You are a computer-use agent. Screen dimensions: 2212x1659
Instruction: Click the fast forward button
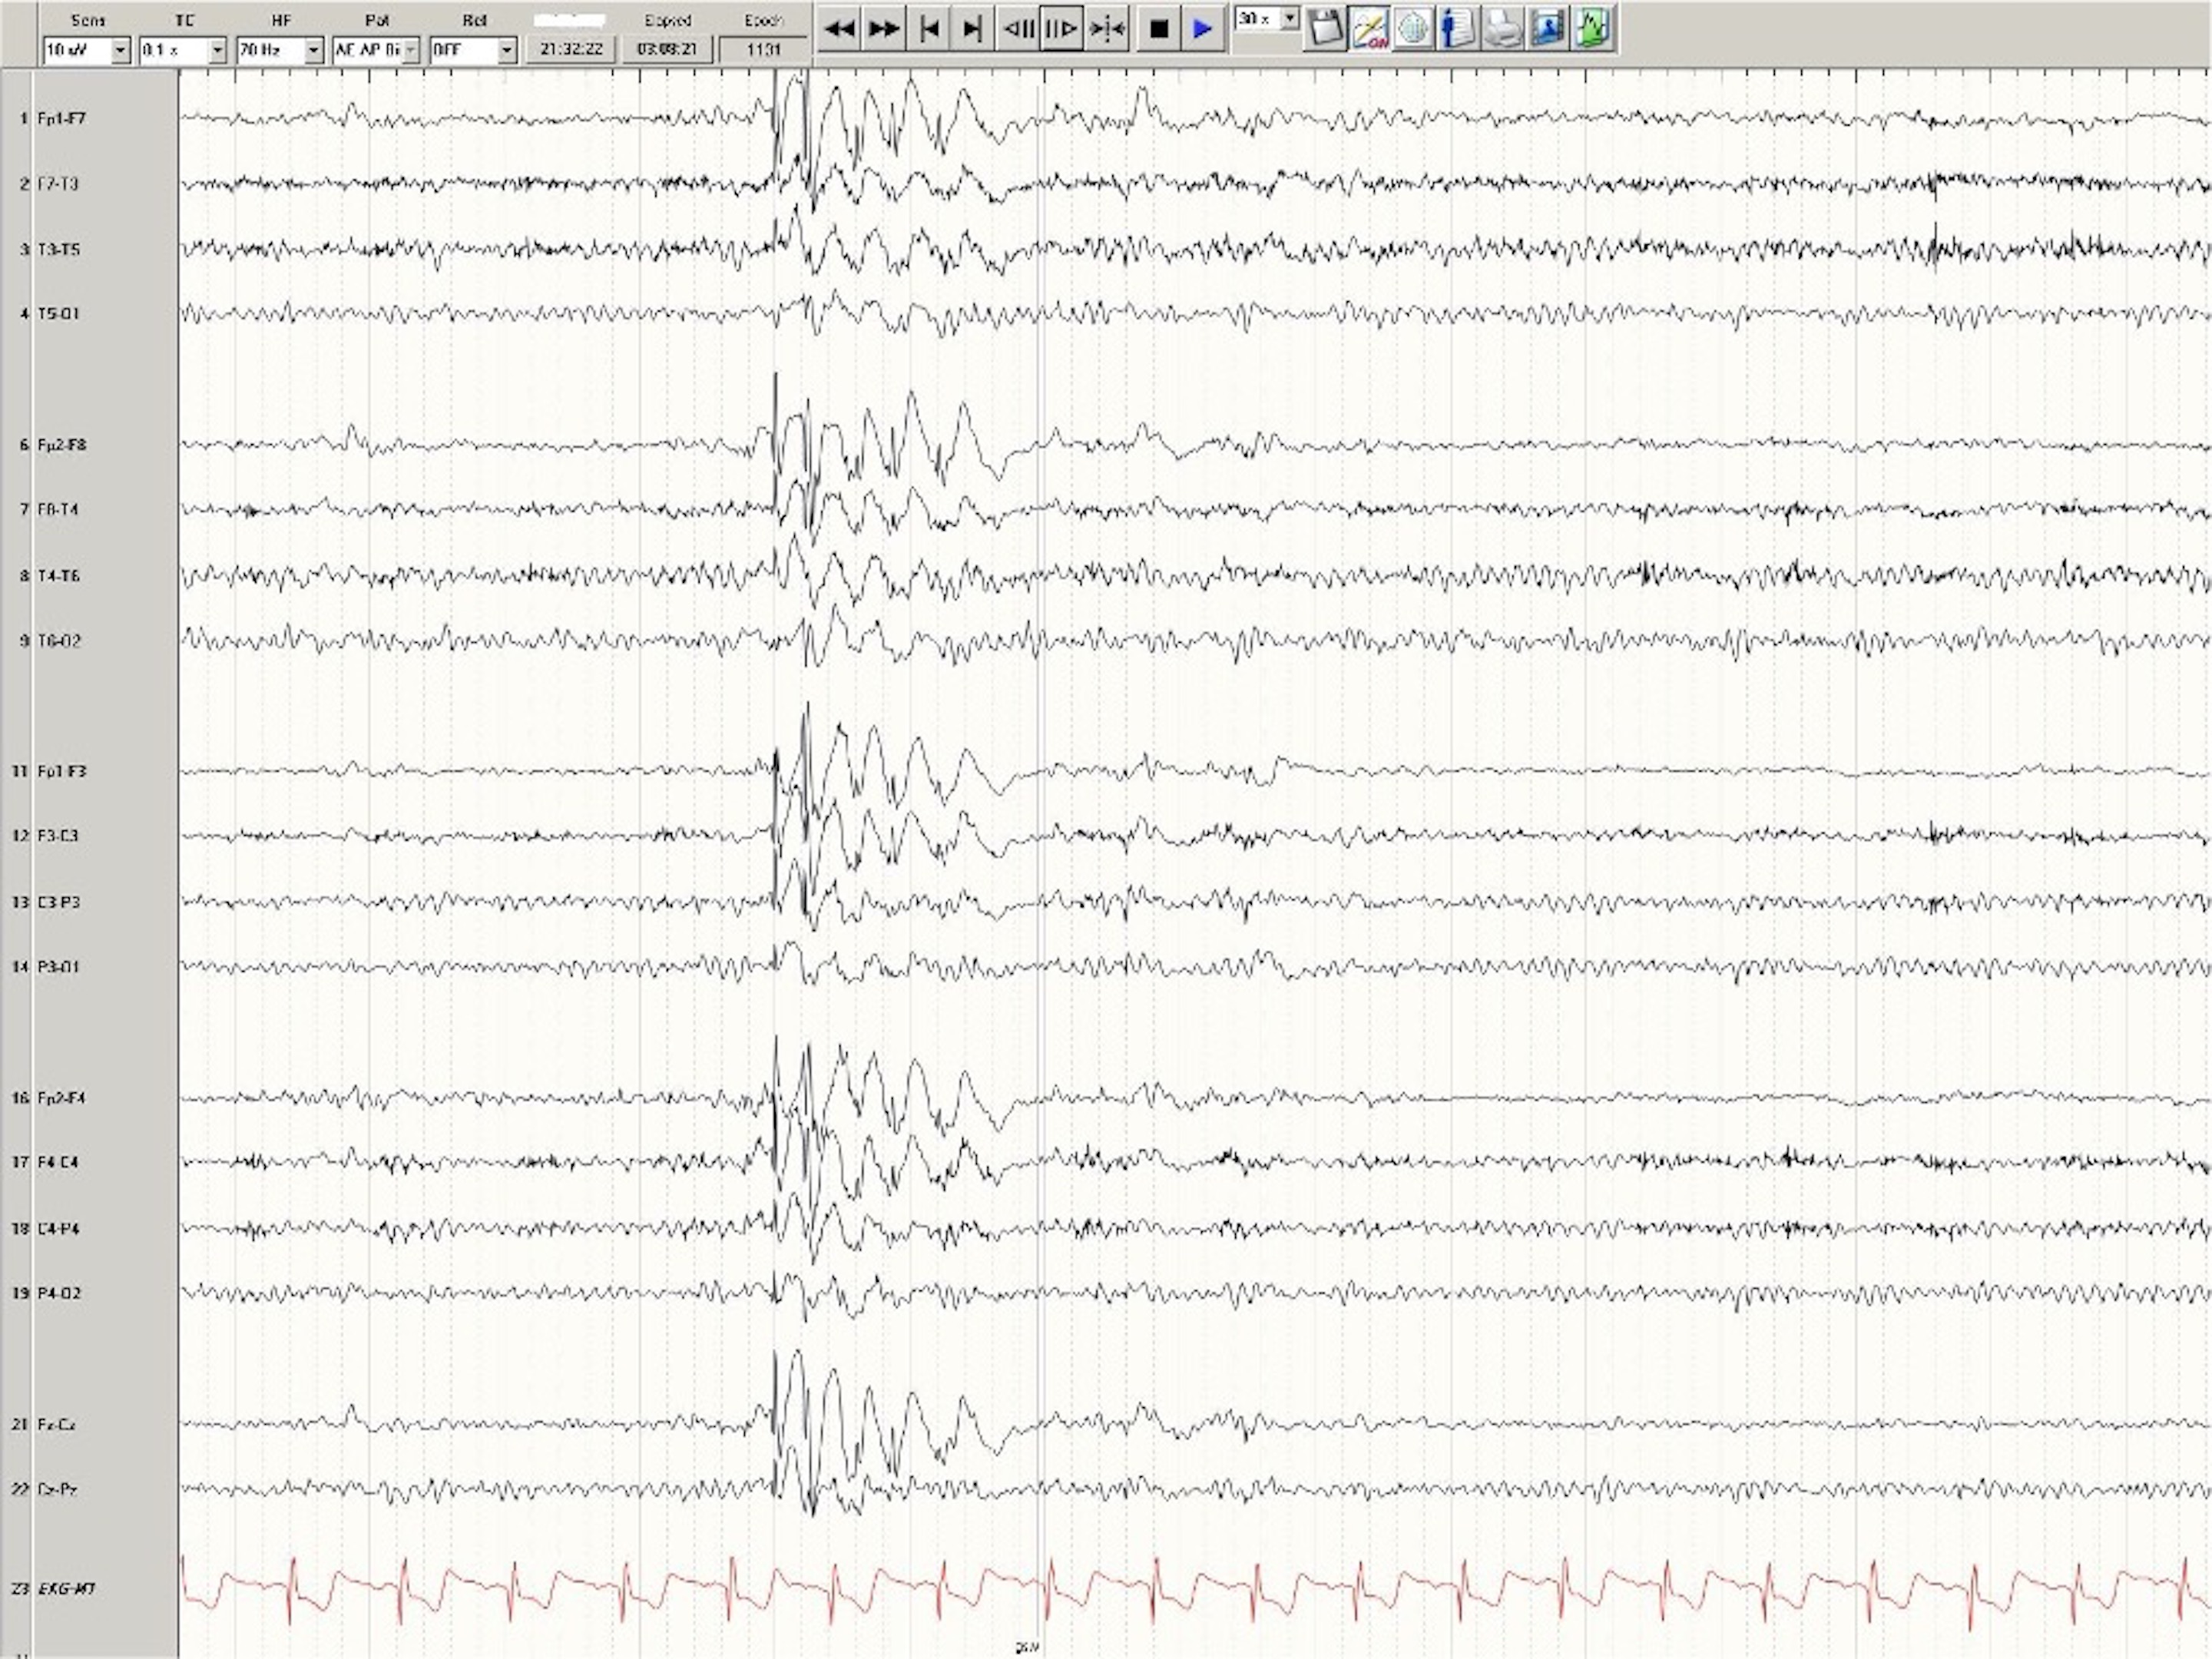pos(883,29)
